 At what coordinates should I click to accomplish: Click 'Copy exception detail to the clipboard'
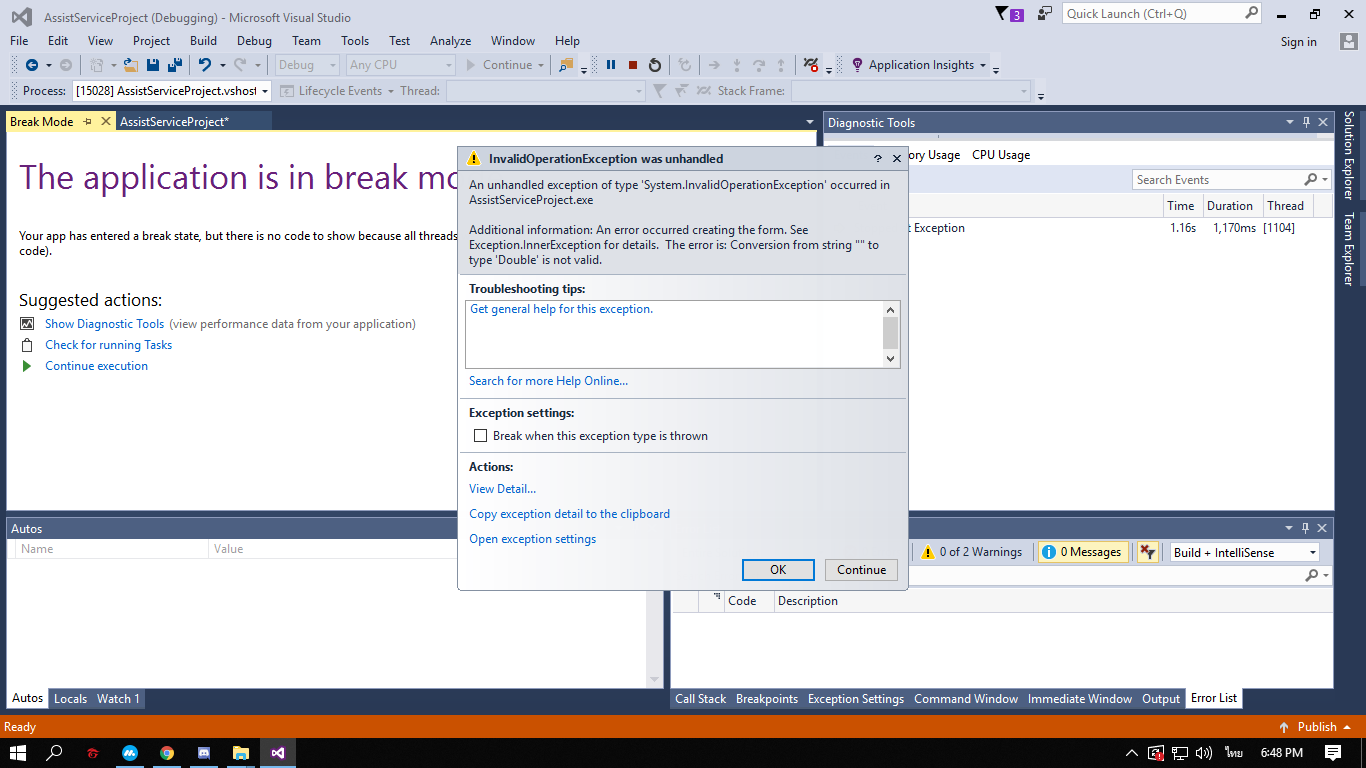tap(569, 514)
